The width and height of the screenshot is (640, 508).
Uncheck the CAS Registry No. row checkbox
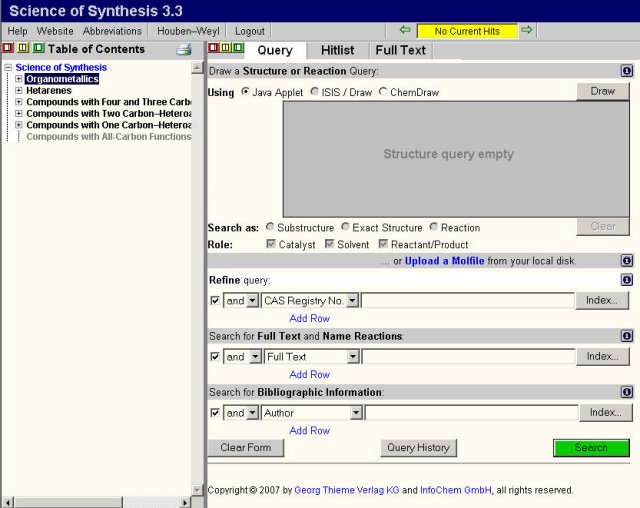coord(215,301)
